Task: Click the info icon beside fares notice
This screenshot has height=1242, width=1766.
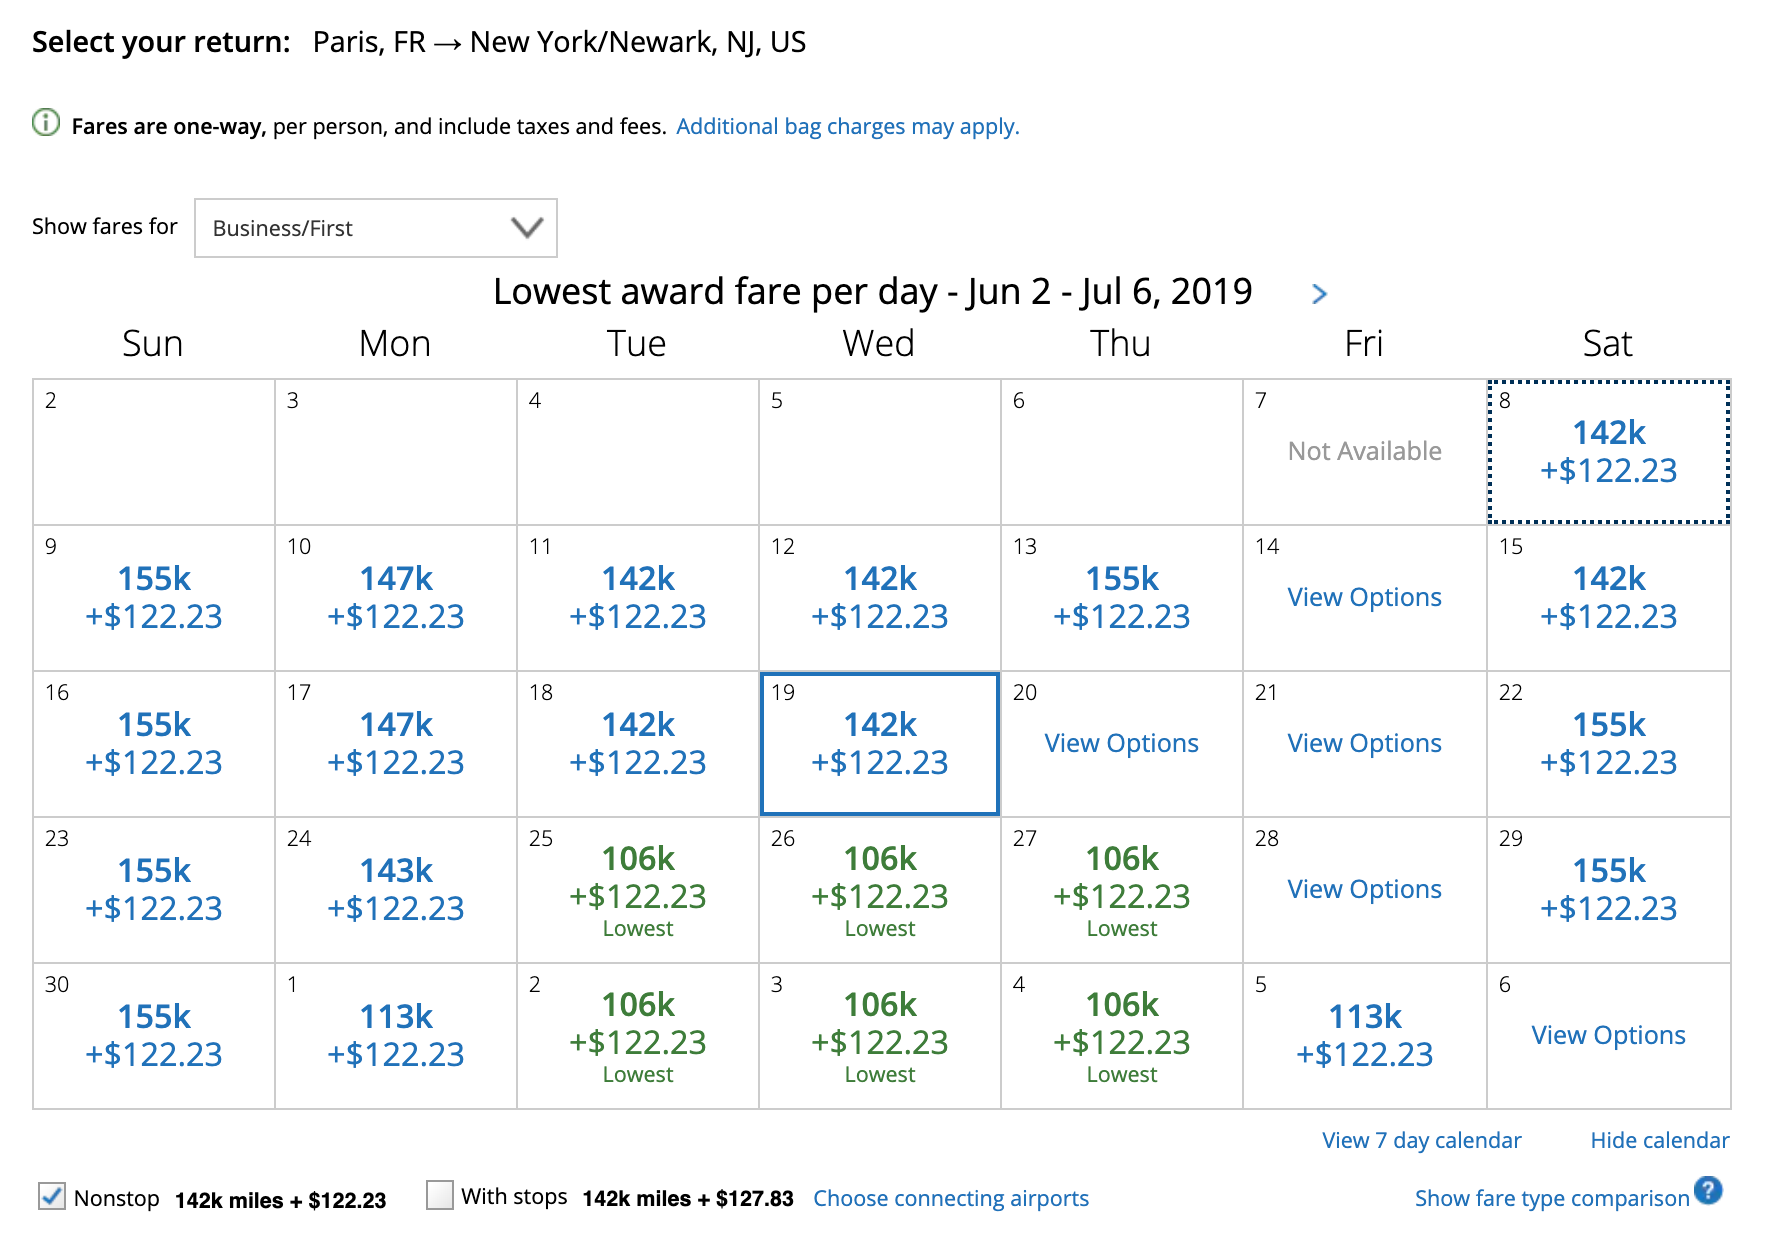Action: pyautogui.click(x=46, y=123)
